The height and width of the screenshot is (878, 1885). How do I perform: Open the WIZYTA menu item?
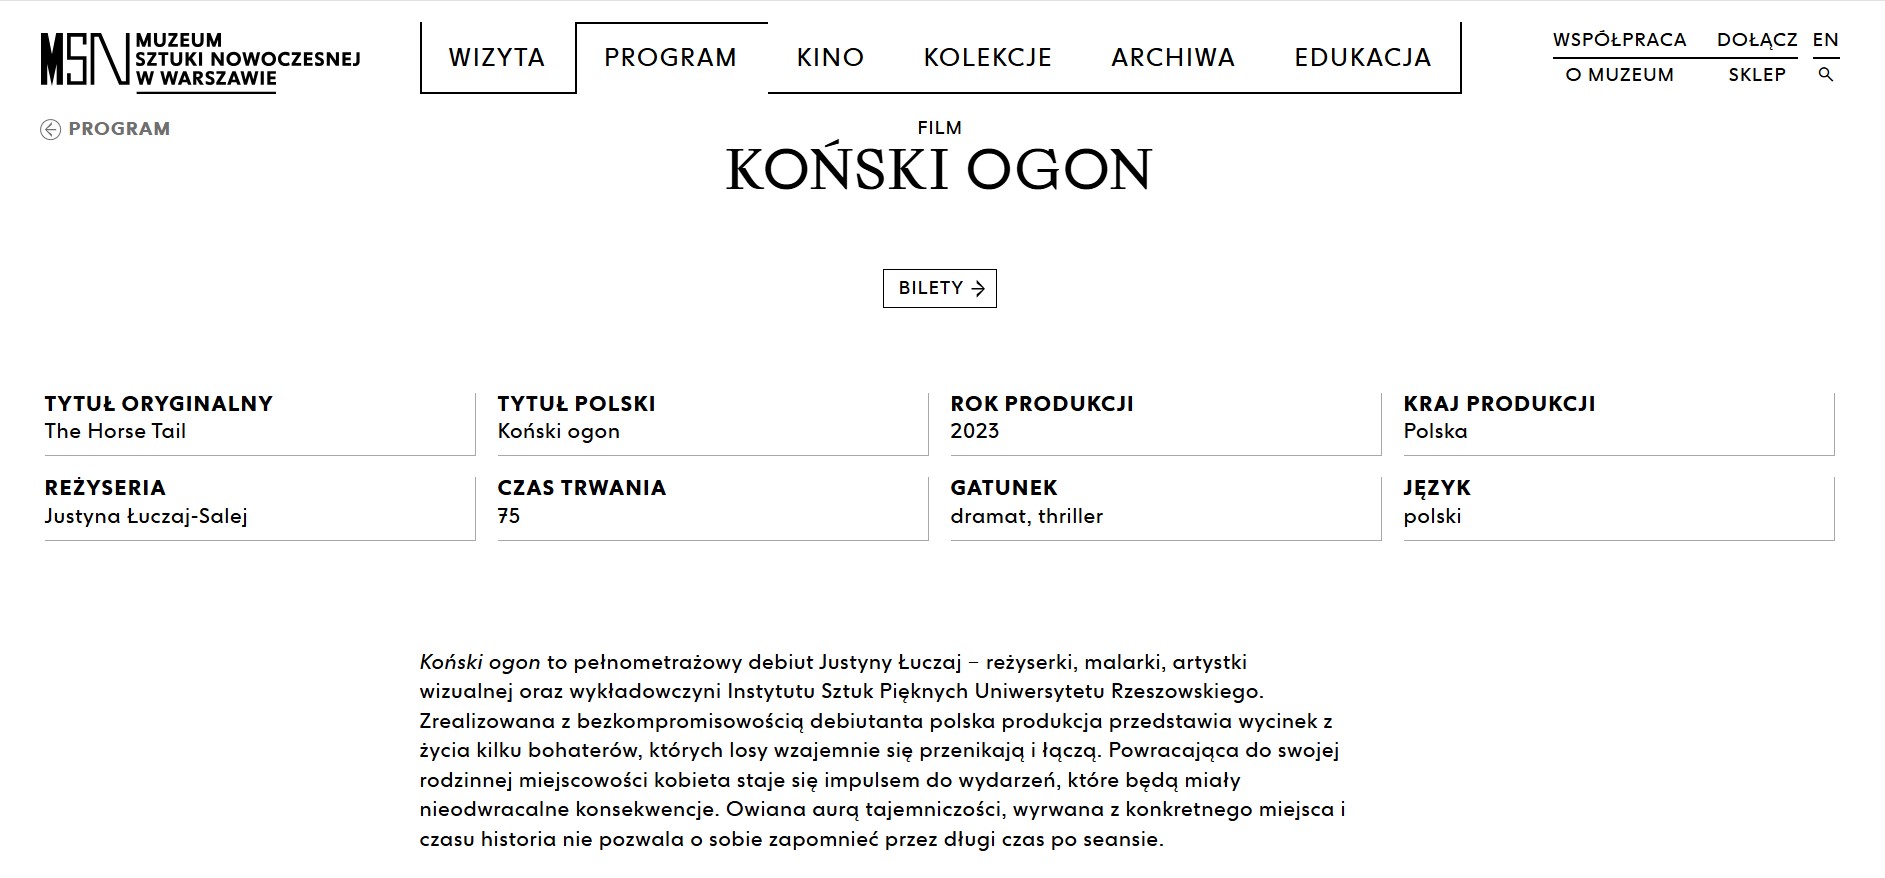[497, 58]
